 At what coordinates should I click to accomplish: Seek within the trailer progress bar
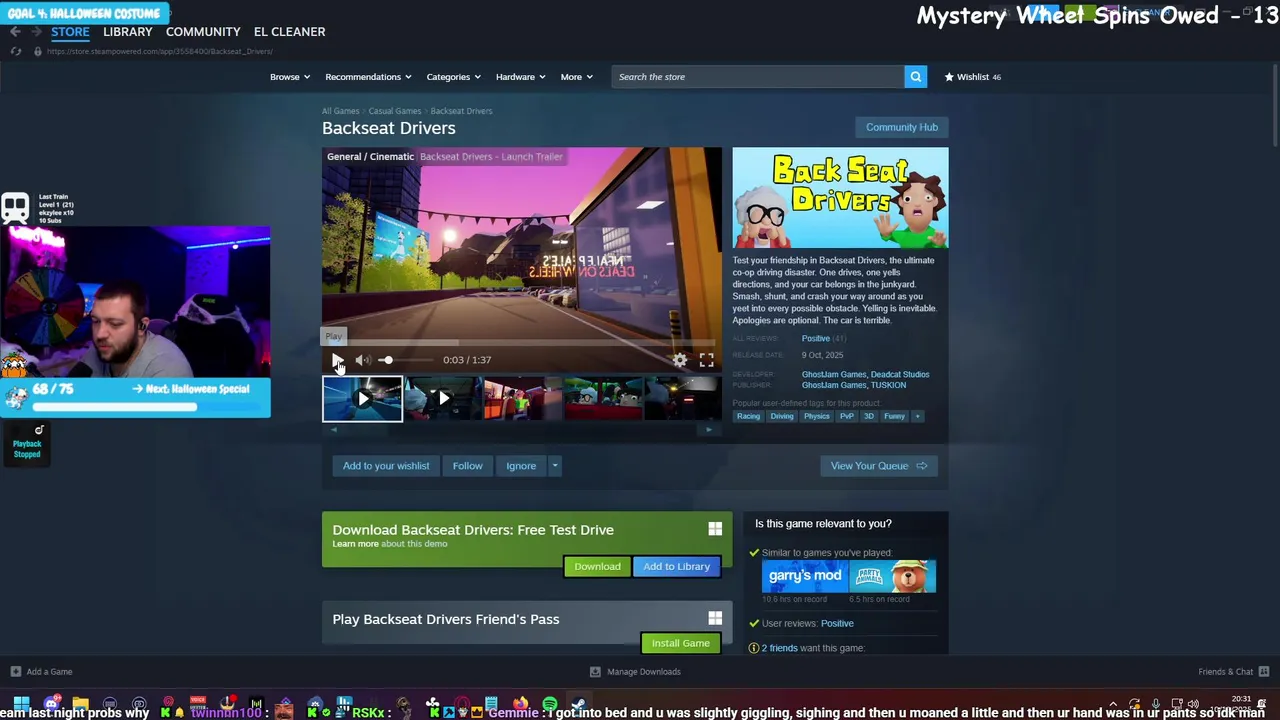[521, 343]
